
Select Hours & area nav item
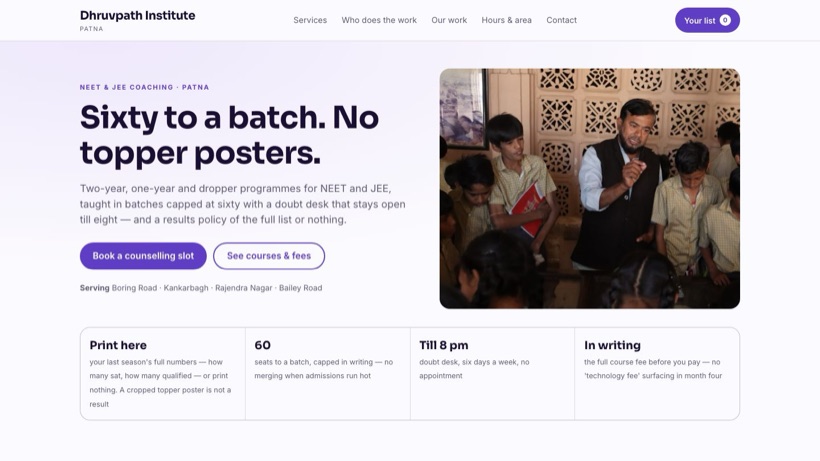tap(506, 20)
